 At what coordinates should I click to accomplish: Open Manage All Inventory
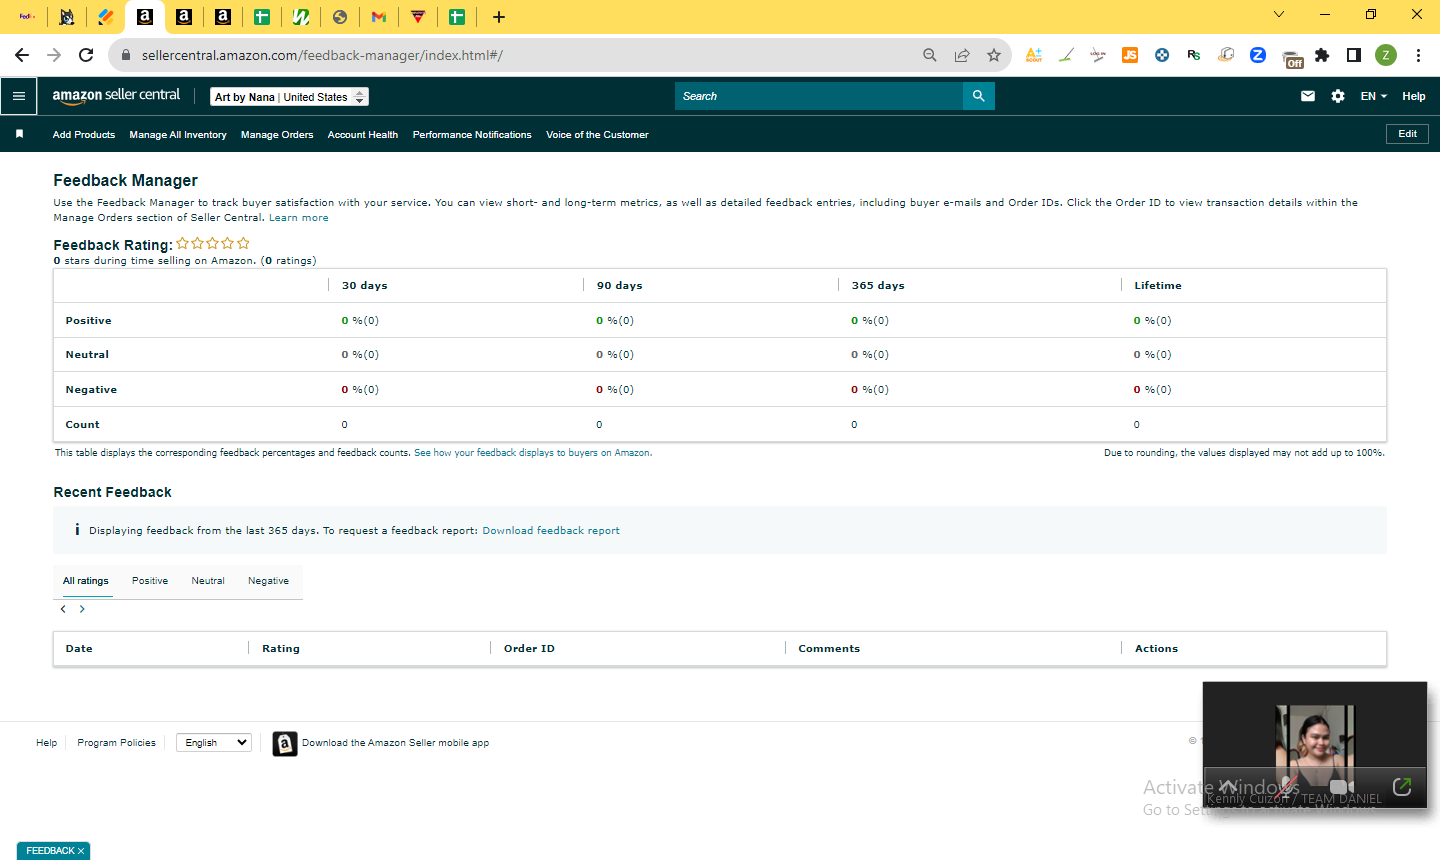tap(178, 134)
